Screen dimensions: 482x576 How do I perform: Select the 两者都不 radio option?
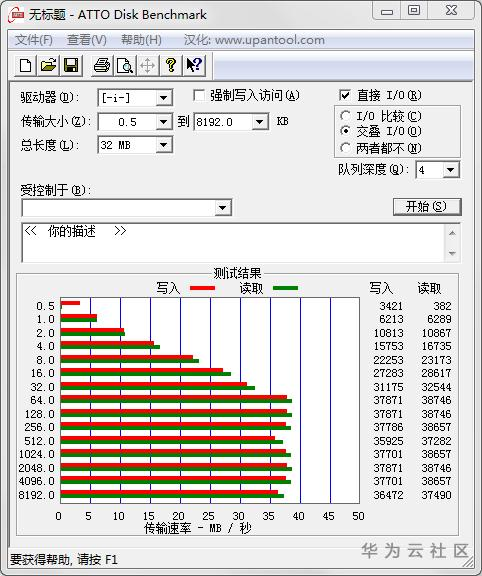(345, 148)
